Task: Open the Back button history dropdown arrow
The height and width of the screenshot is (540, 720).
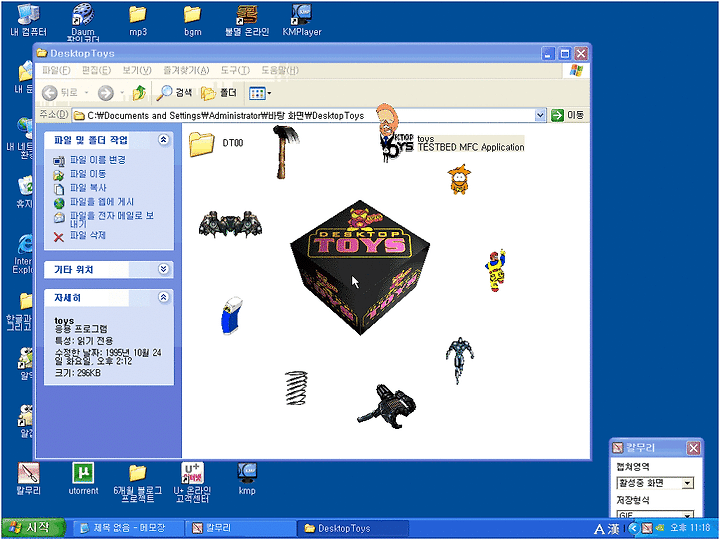Action: [x=86, y=93]
